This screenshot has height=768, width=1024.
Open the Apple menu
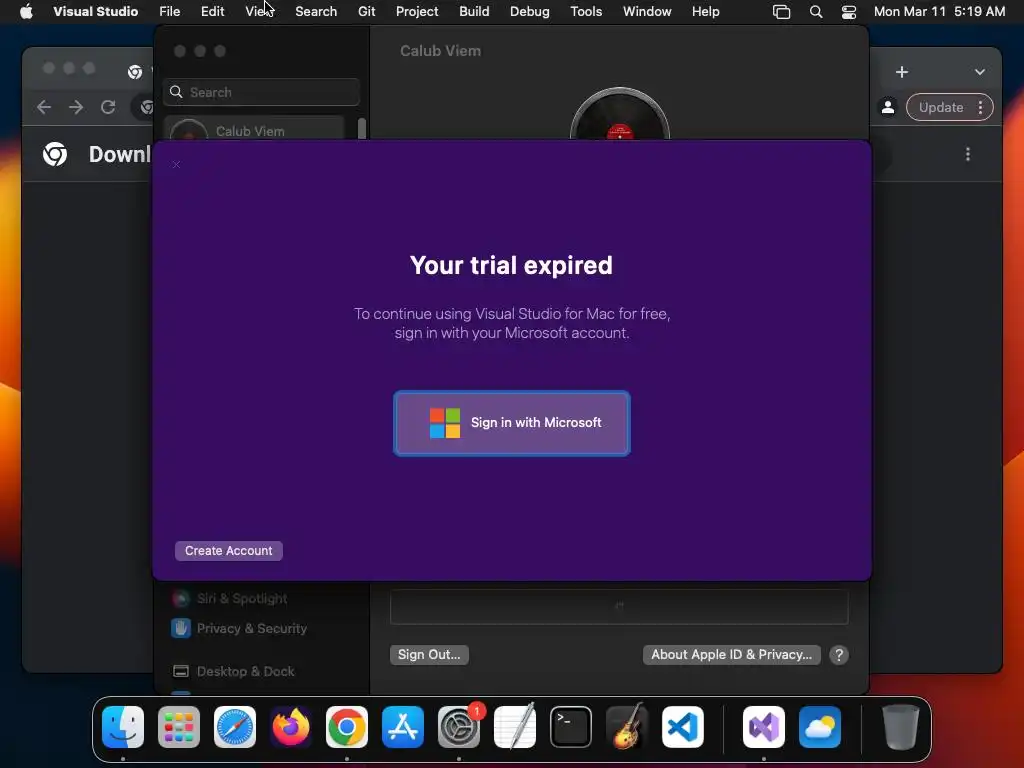[x=26, y=11]
